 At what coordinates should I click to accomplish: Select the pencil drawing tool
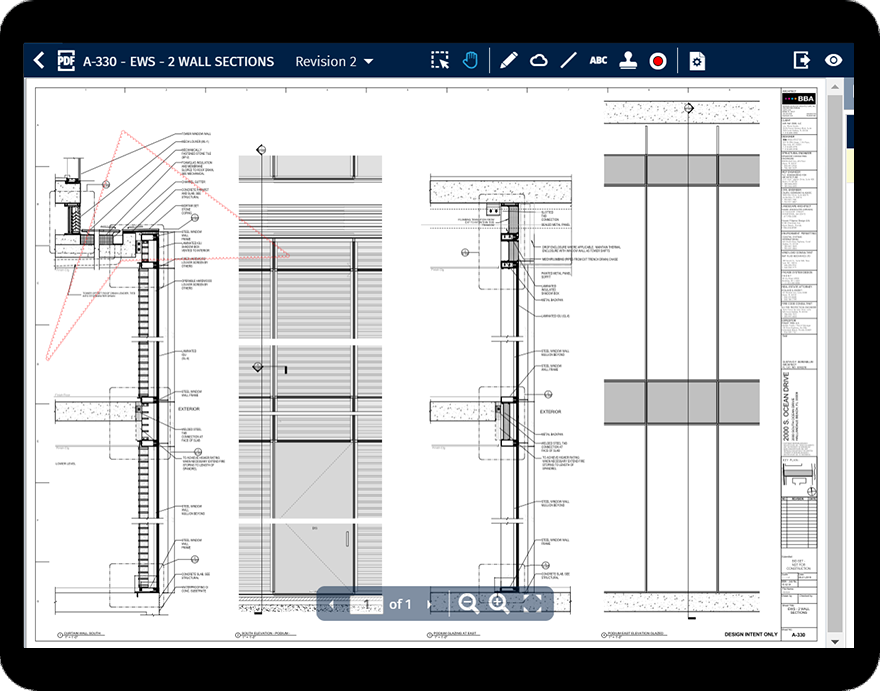(x=506, y=60)
